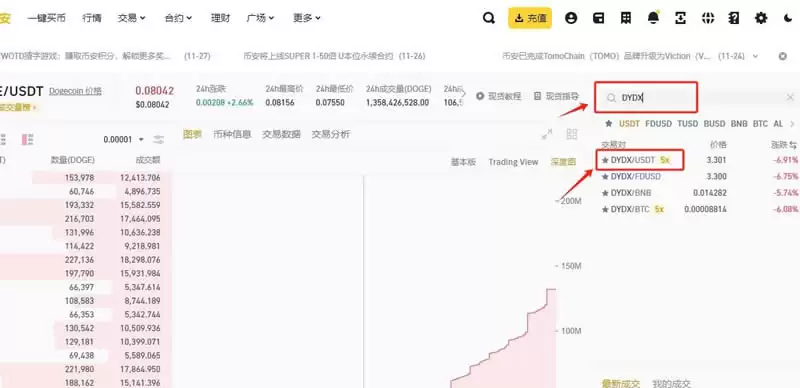Switch chart to 深度图 depth view
The width and height of the screenshot is (800, 388).
pos(563,162)
